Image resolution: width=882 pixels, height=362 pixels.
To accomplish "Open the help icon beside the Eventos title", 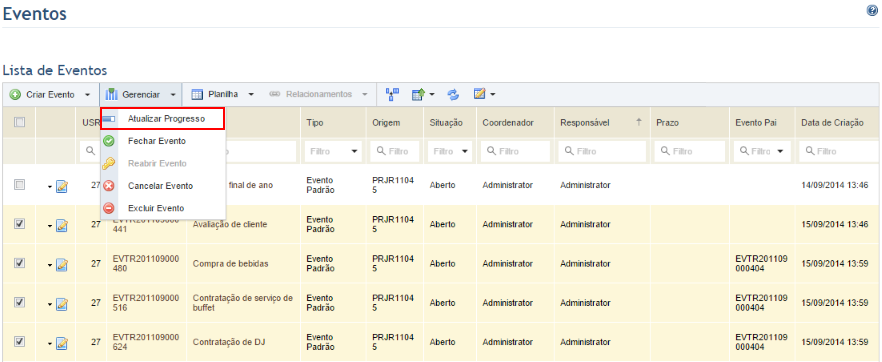I will point(872,10).
